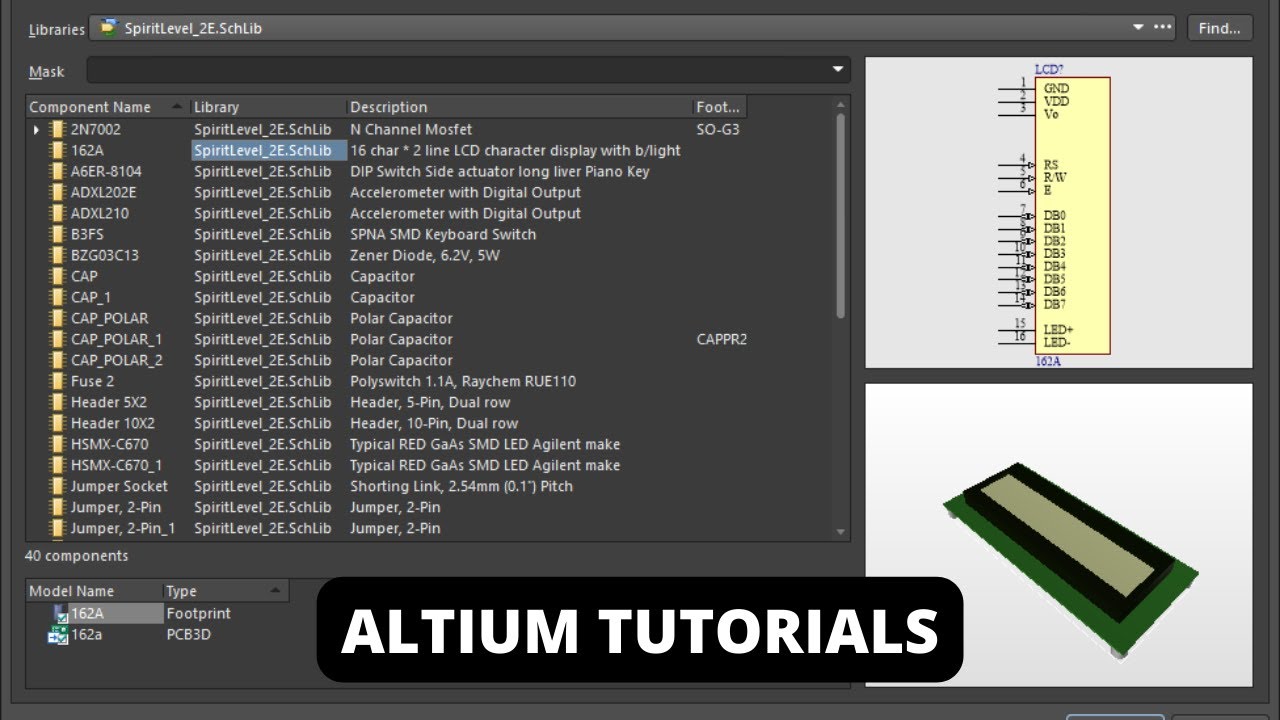
Task: Click the scroll down arrow of component list
Action: pos(840,532)
